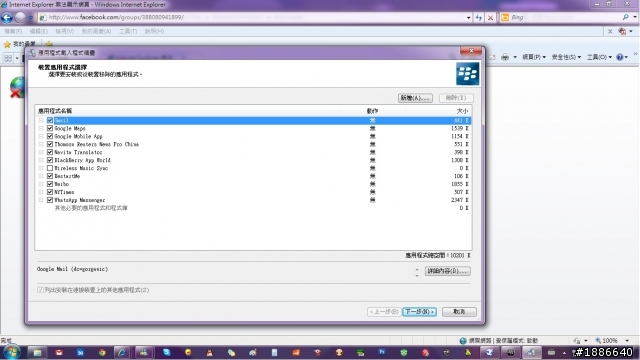Click Internet Explorer forward arrow button
Image resolution: width=640 pixels, height=360 pixels.
(x=20, y=18)
